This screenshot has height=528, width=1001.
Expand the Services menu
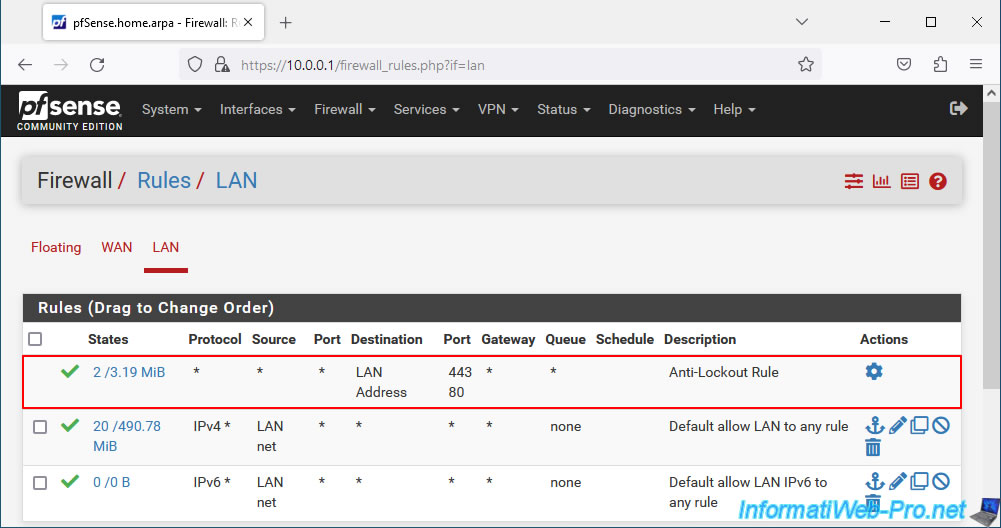(426, 109)
